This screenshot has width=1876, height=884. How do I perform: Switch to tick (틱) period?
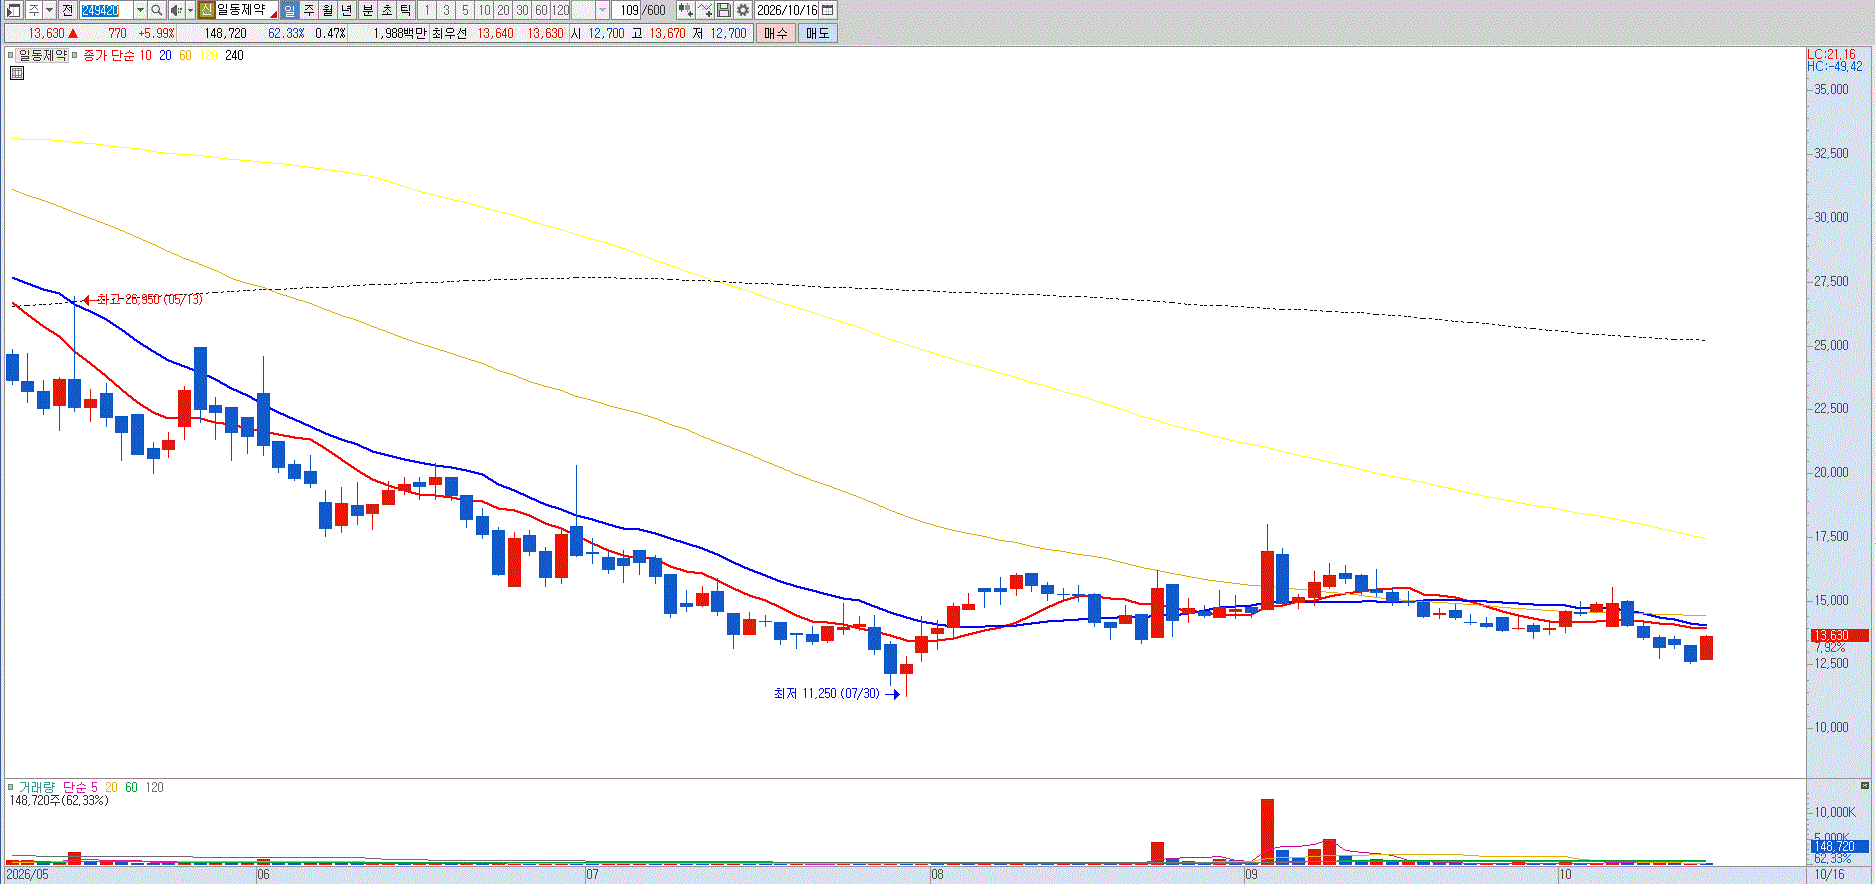pyautogui.click(x=406, y=10)
